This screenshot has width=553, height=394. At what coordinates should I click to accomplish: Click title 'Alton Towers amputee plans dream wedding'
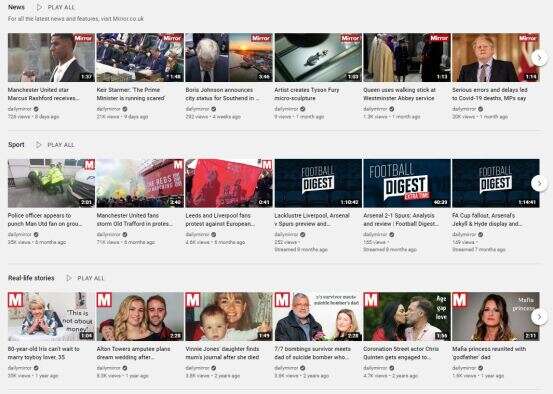pyautogui.click(x=133, y=353)
